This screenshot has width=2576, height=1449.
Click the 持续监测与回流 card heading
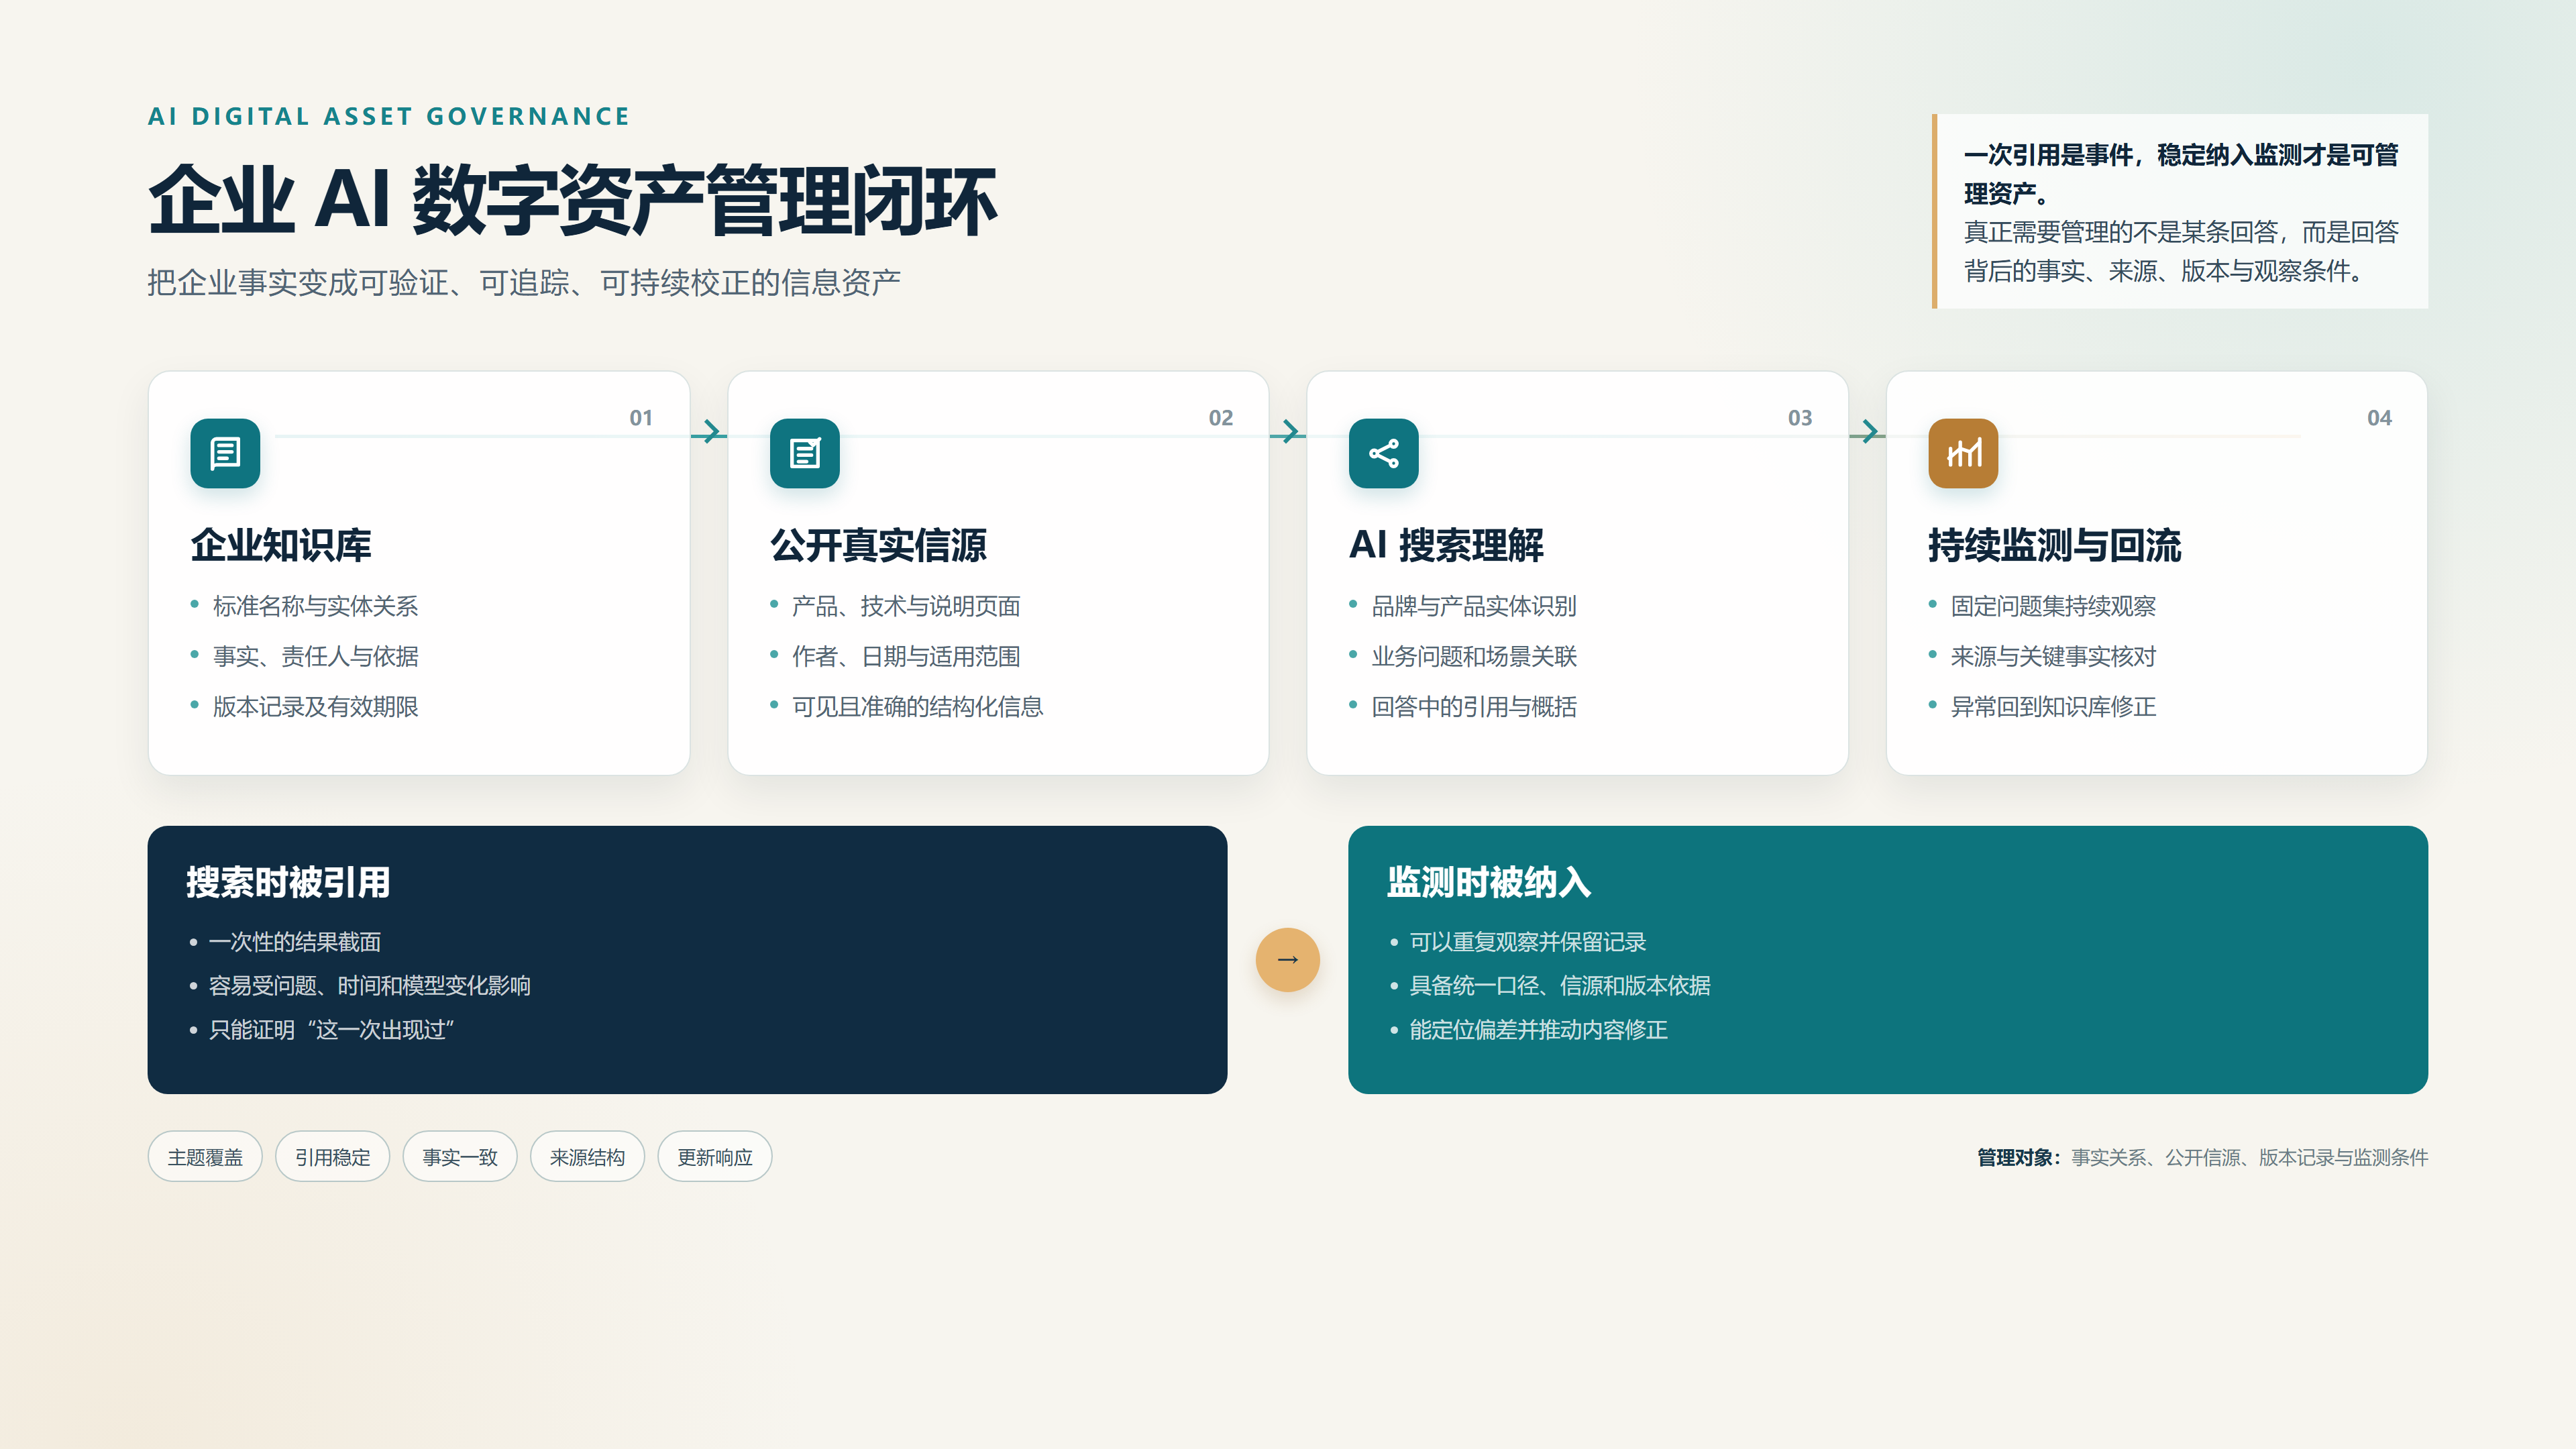coord(2055,545)
